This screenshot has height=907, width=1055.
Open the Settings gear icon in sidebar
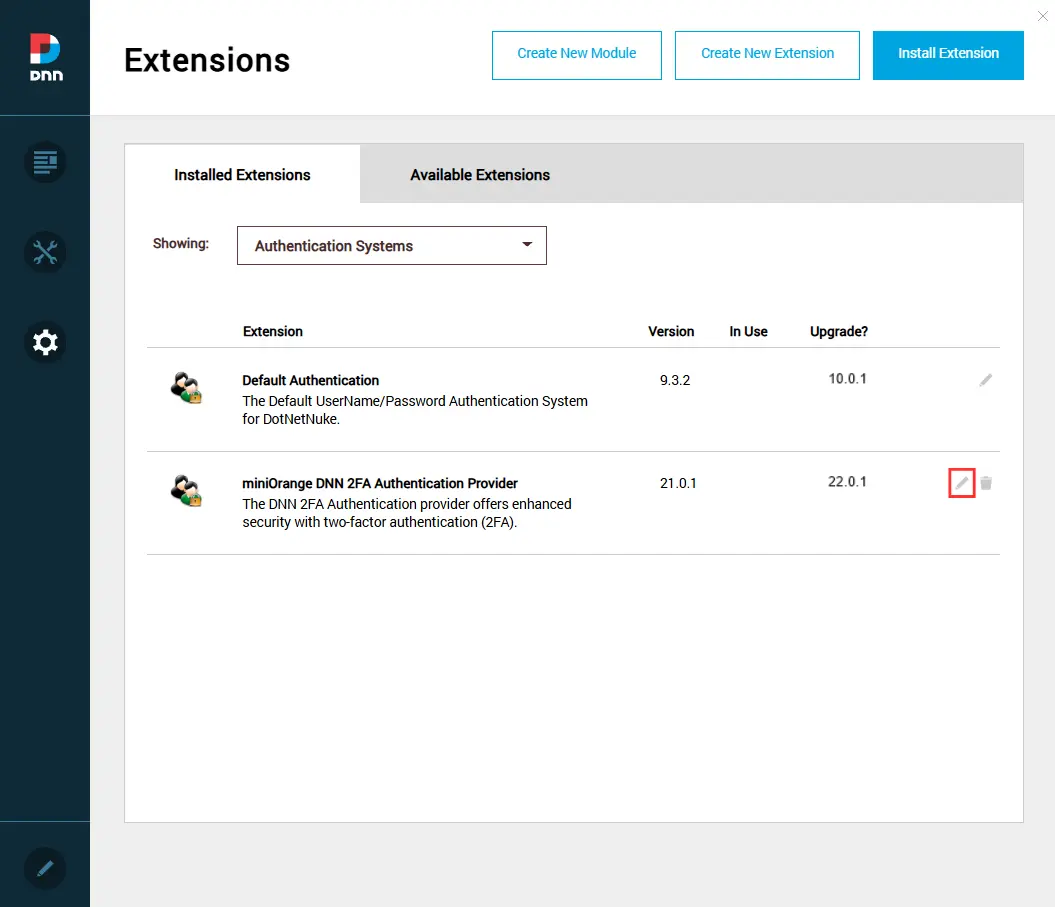45,342
